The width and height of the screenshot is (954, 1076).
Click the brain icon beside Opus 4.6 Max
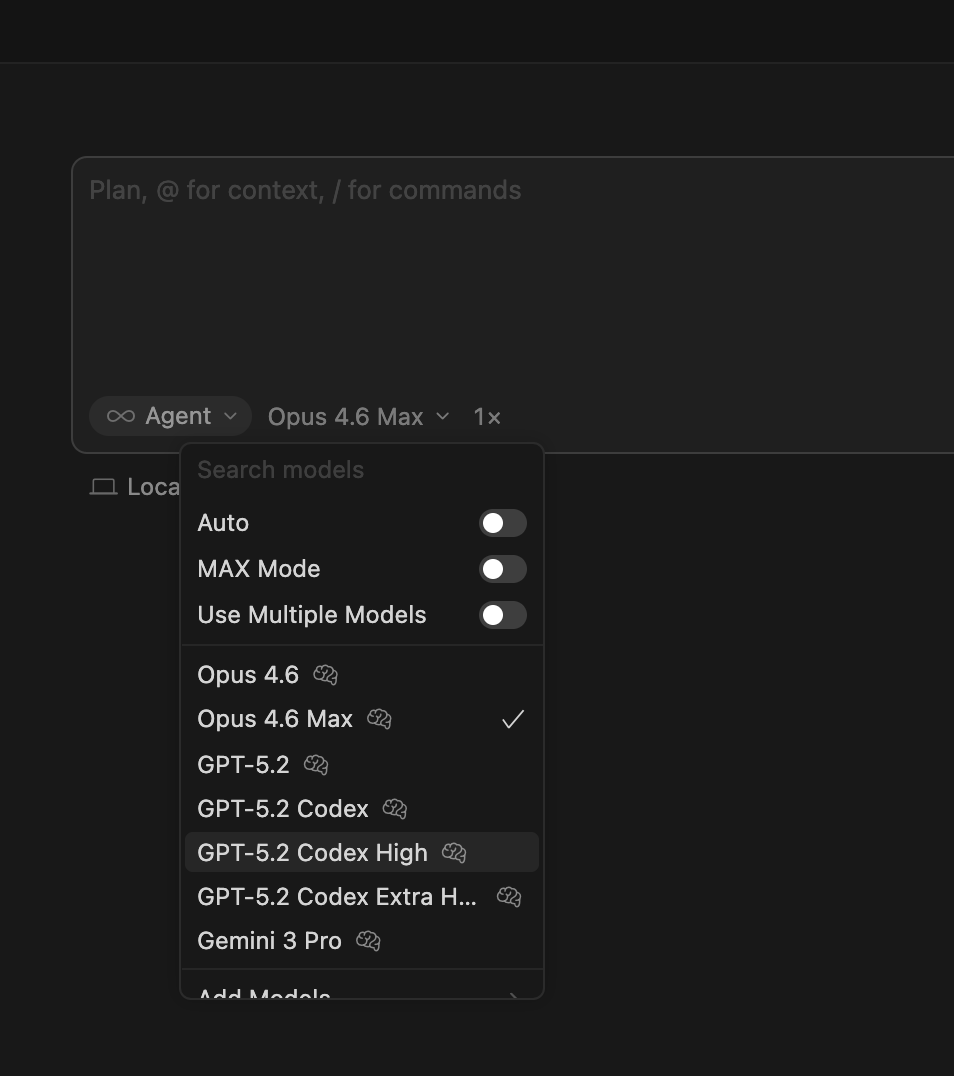(379, 719)
